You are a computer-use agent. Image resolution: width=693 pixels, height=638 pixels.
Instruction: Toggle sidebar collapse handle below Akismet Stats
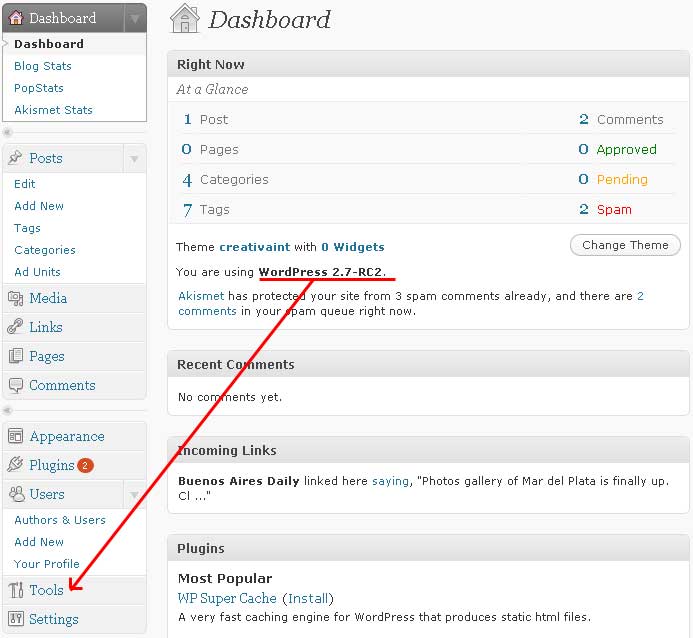(x=7, y=132)
